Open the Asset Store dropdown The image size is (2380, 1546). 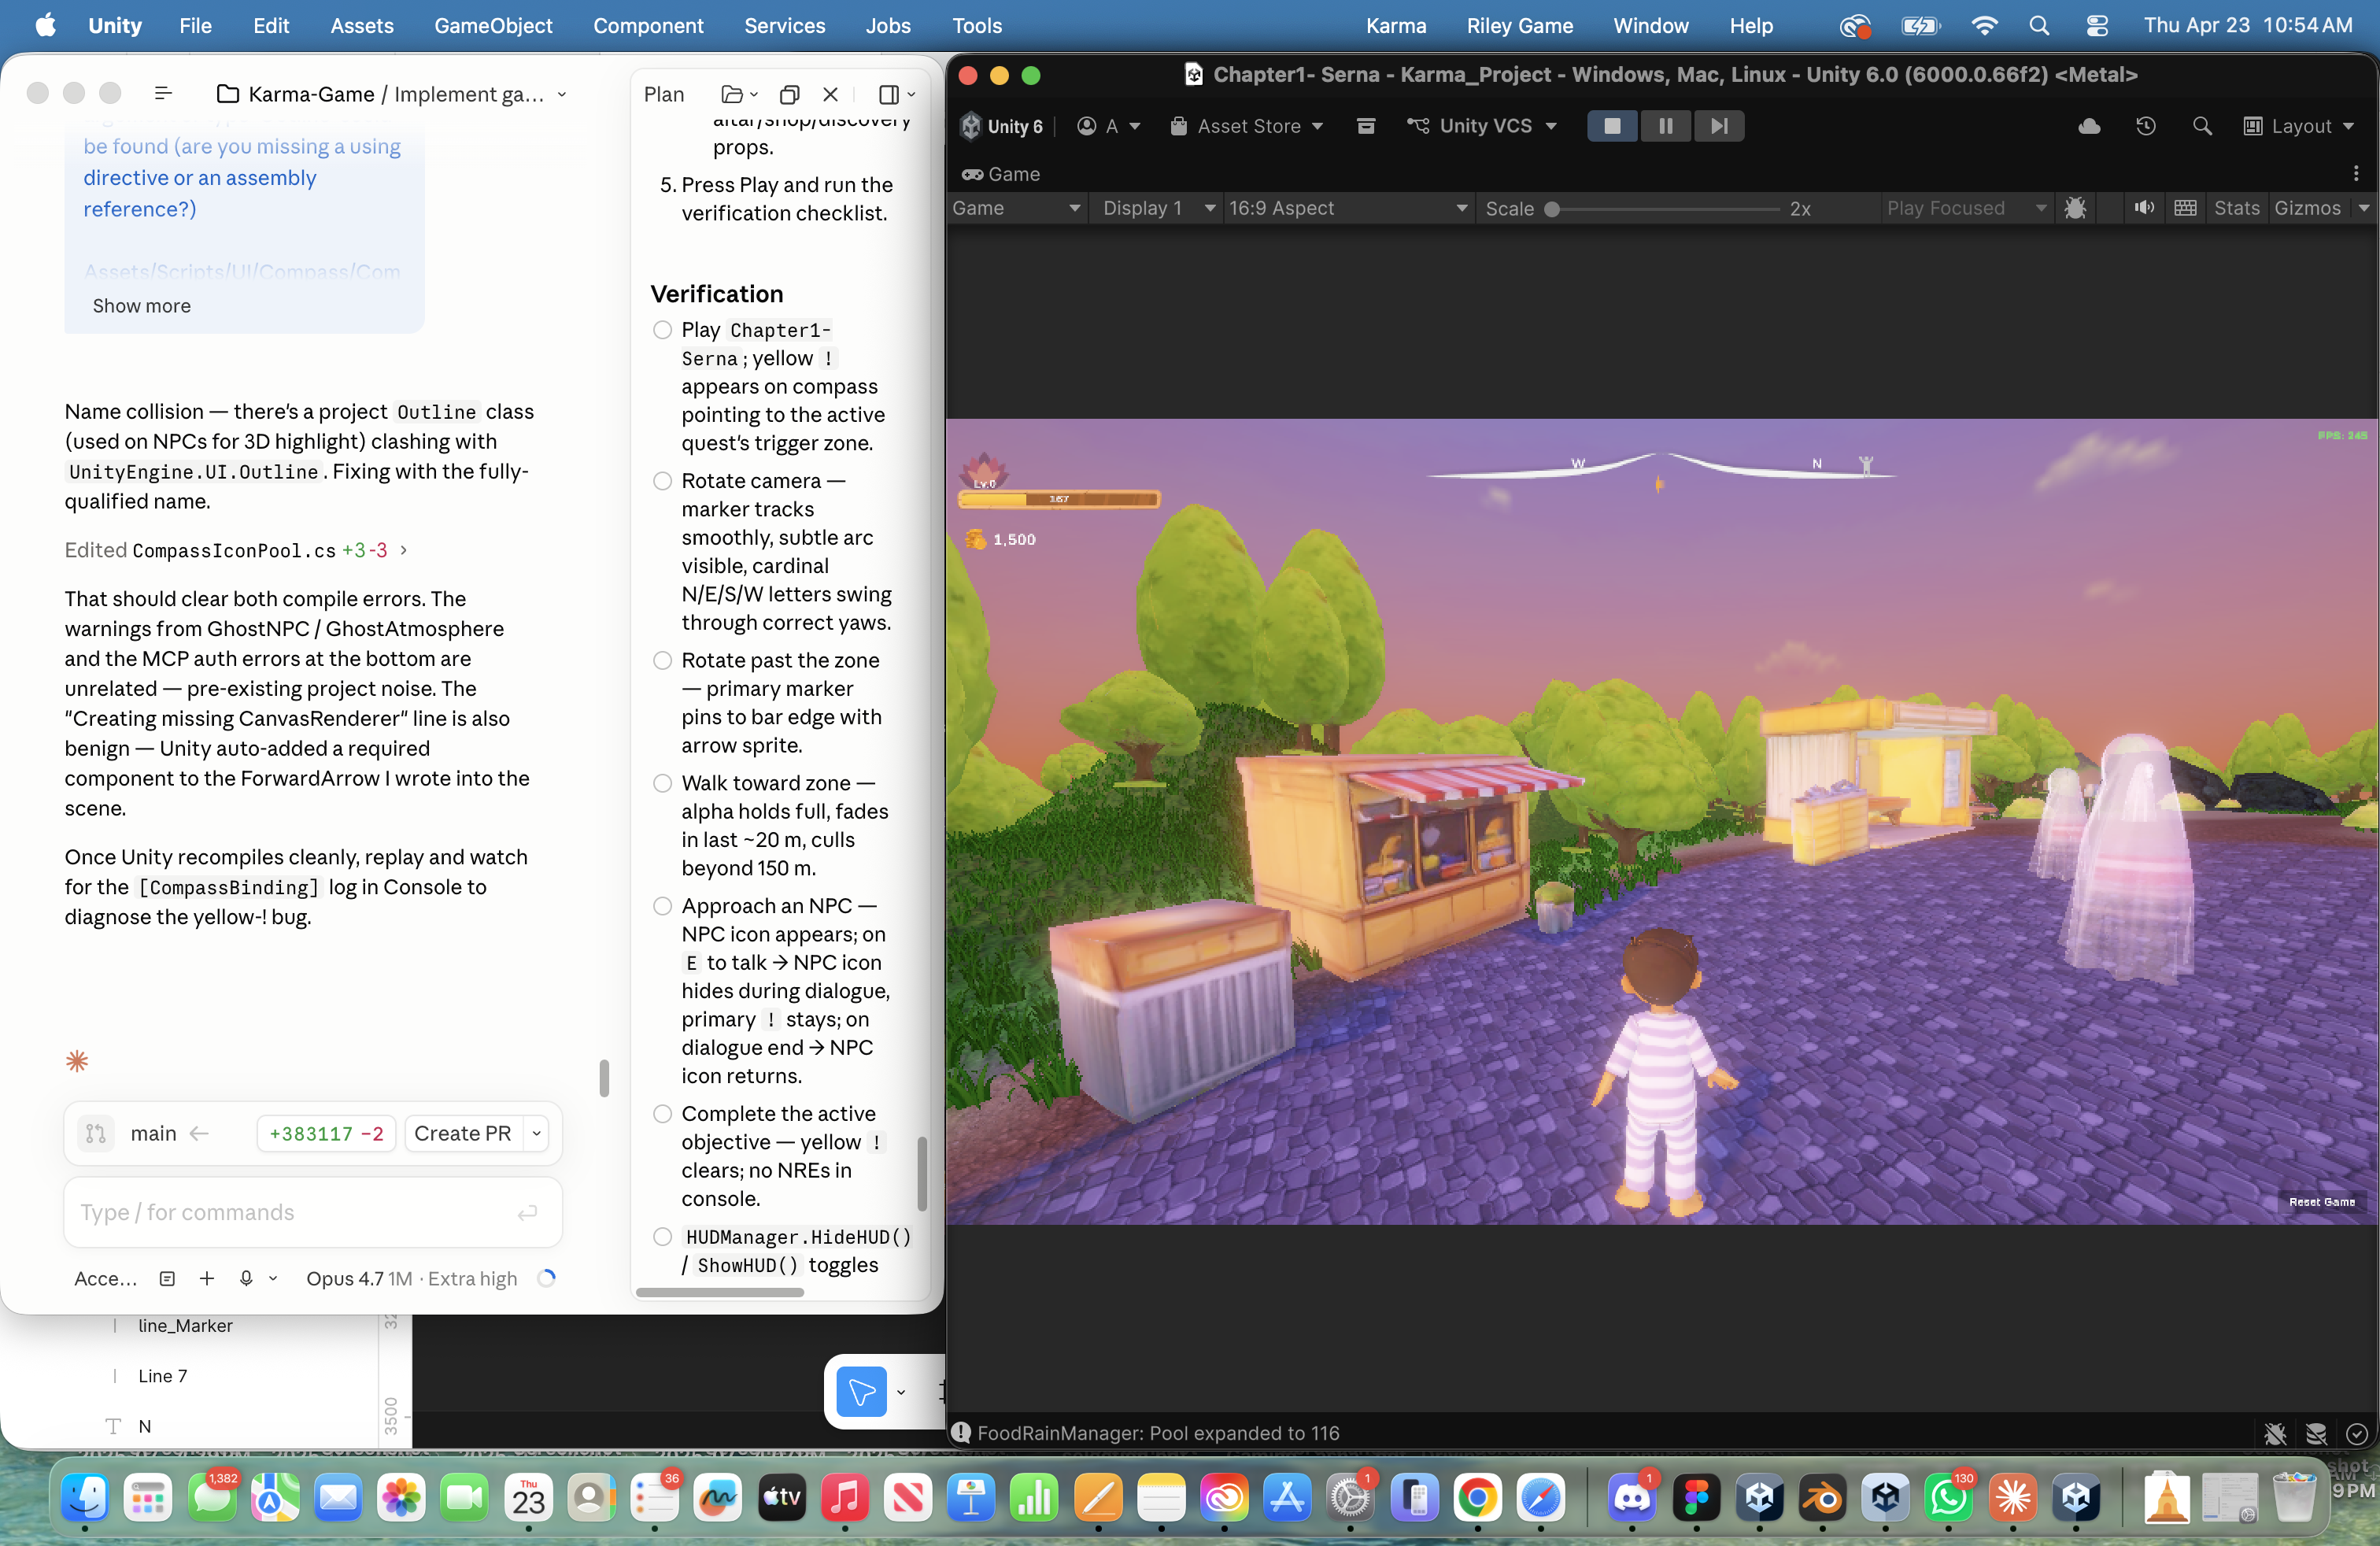tap(1246, 126)
